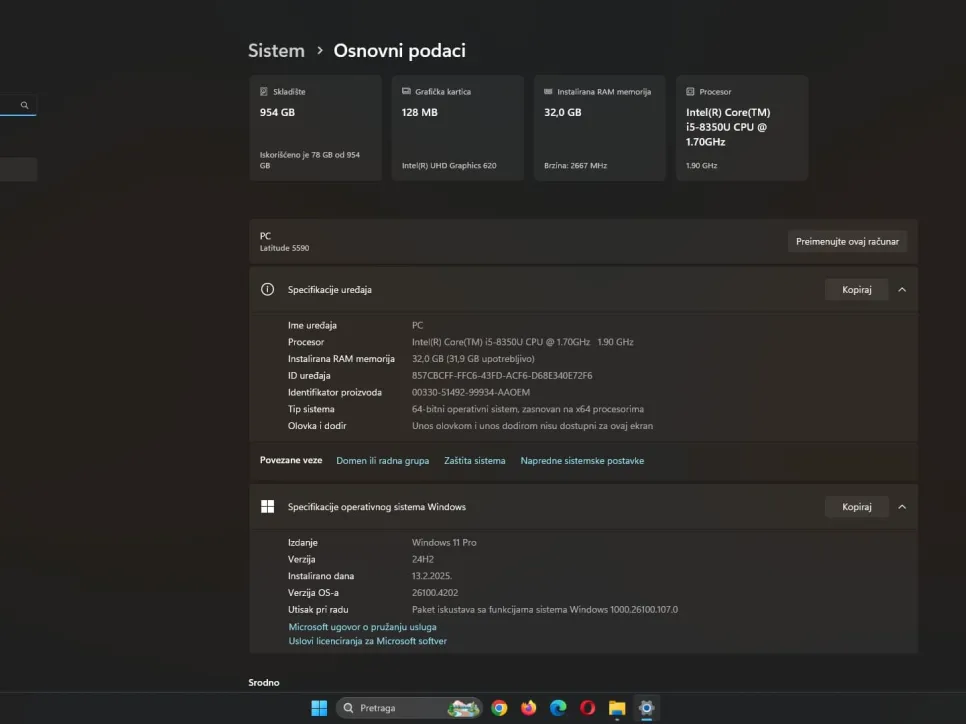Click Preimenujte ovaj računar button
Viewport: 966px width, 724px height.
847,242
